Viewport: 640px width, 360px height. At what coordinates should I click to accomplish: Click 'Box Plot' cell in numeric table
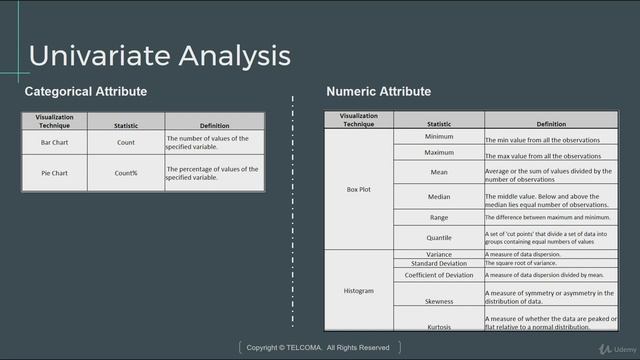click(359, 189)
